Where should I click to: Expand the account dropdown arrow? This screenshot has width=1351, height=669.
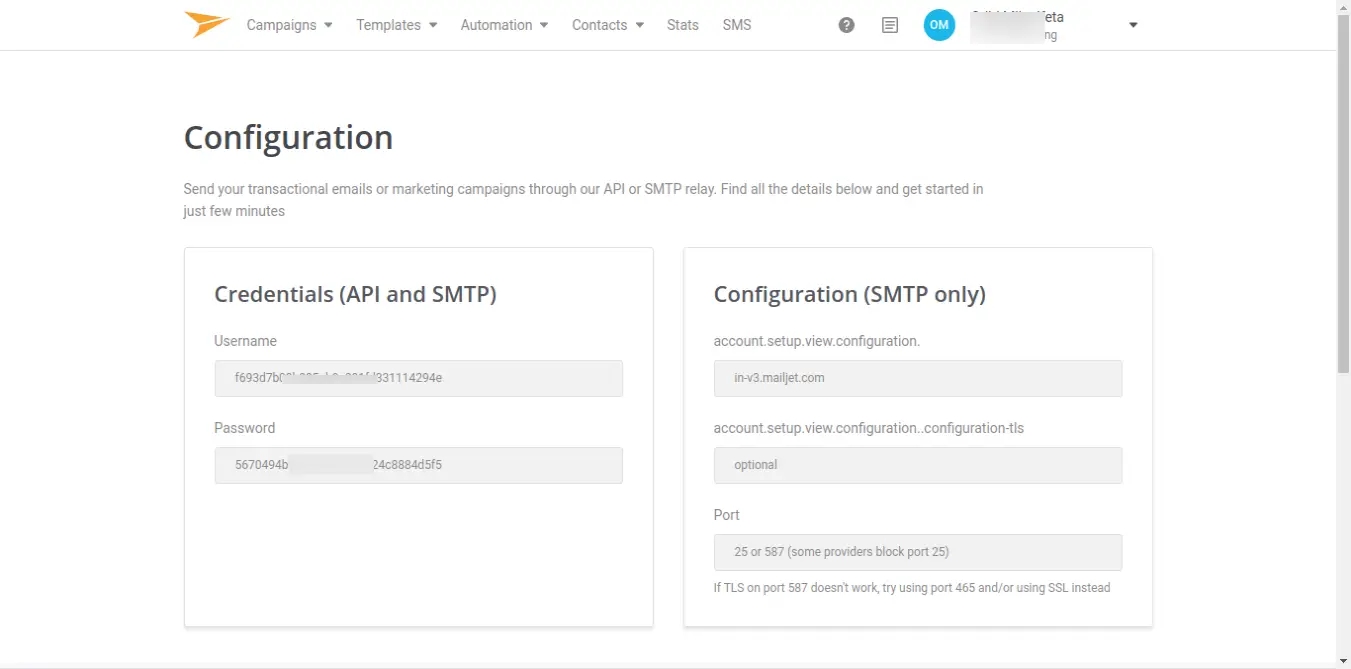pos(1133,25)
